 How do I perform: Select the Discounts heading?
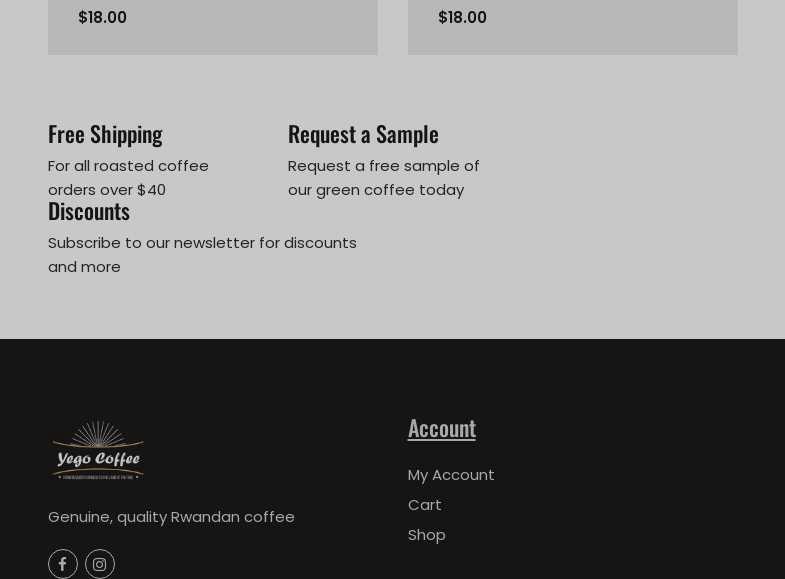89,211
